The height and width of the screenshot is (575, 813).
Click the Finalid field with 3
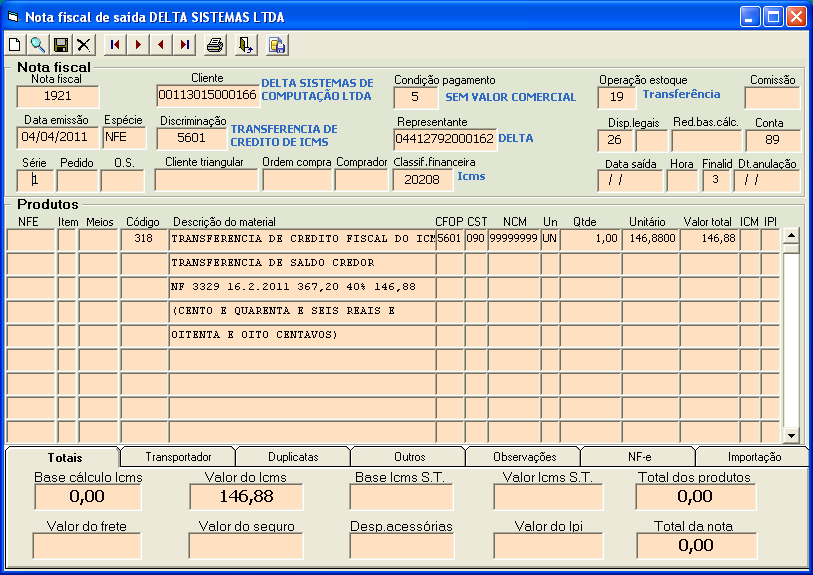tap(716, 181)
